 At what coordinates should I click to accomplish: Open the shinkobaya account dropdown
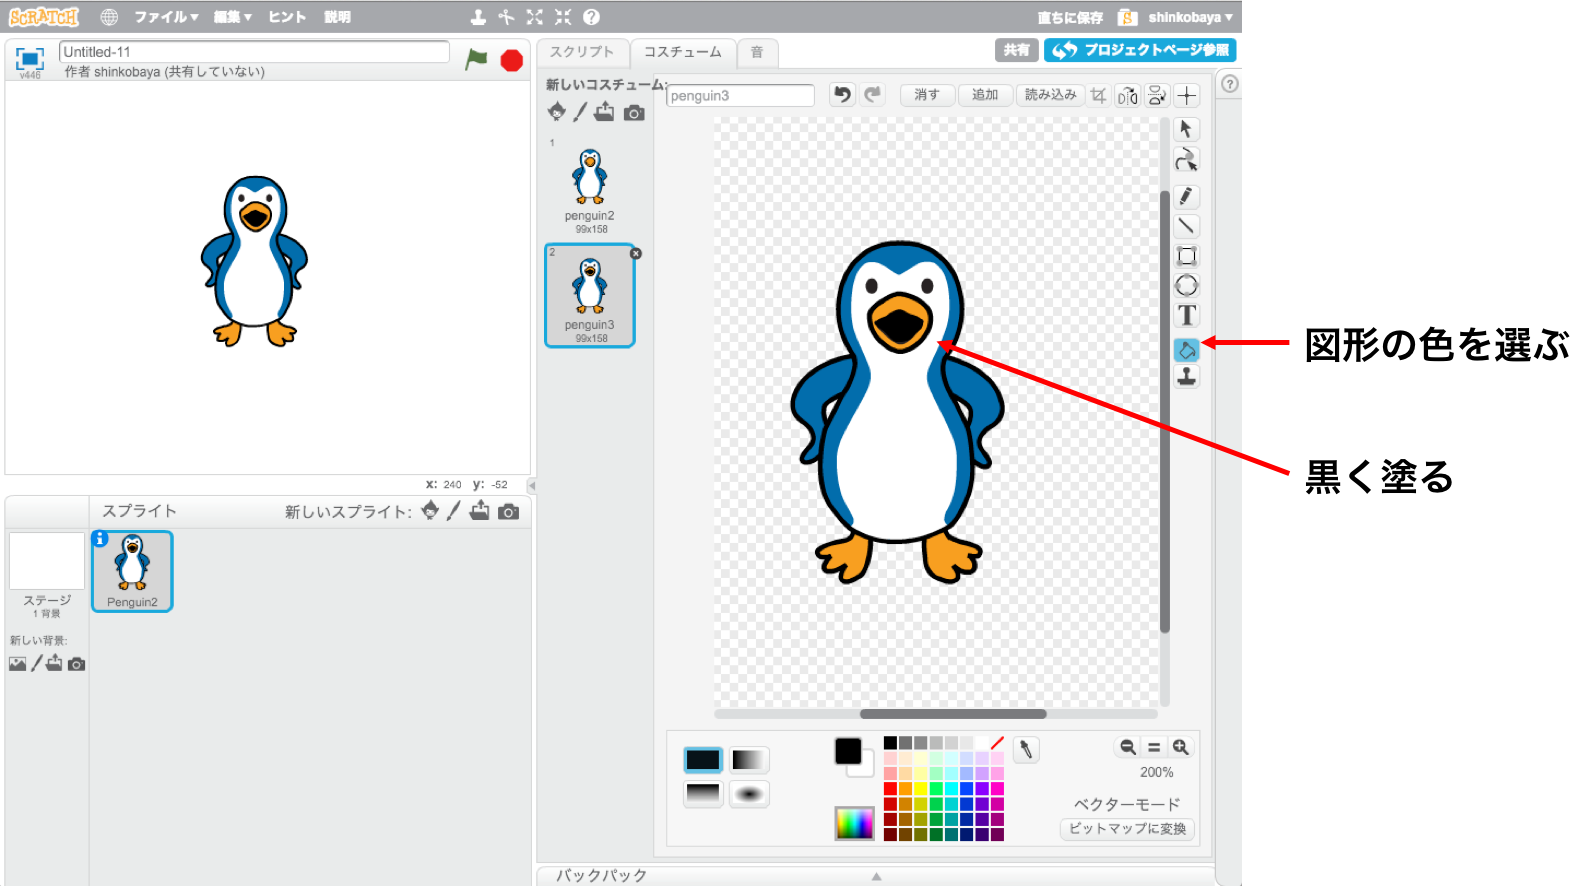coord(1190,17)
